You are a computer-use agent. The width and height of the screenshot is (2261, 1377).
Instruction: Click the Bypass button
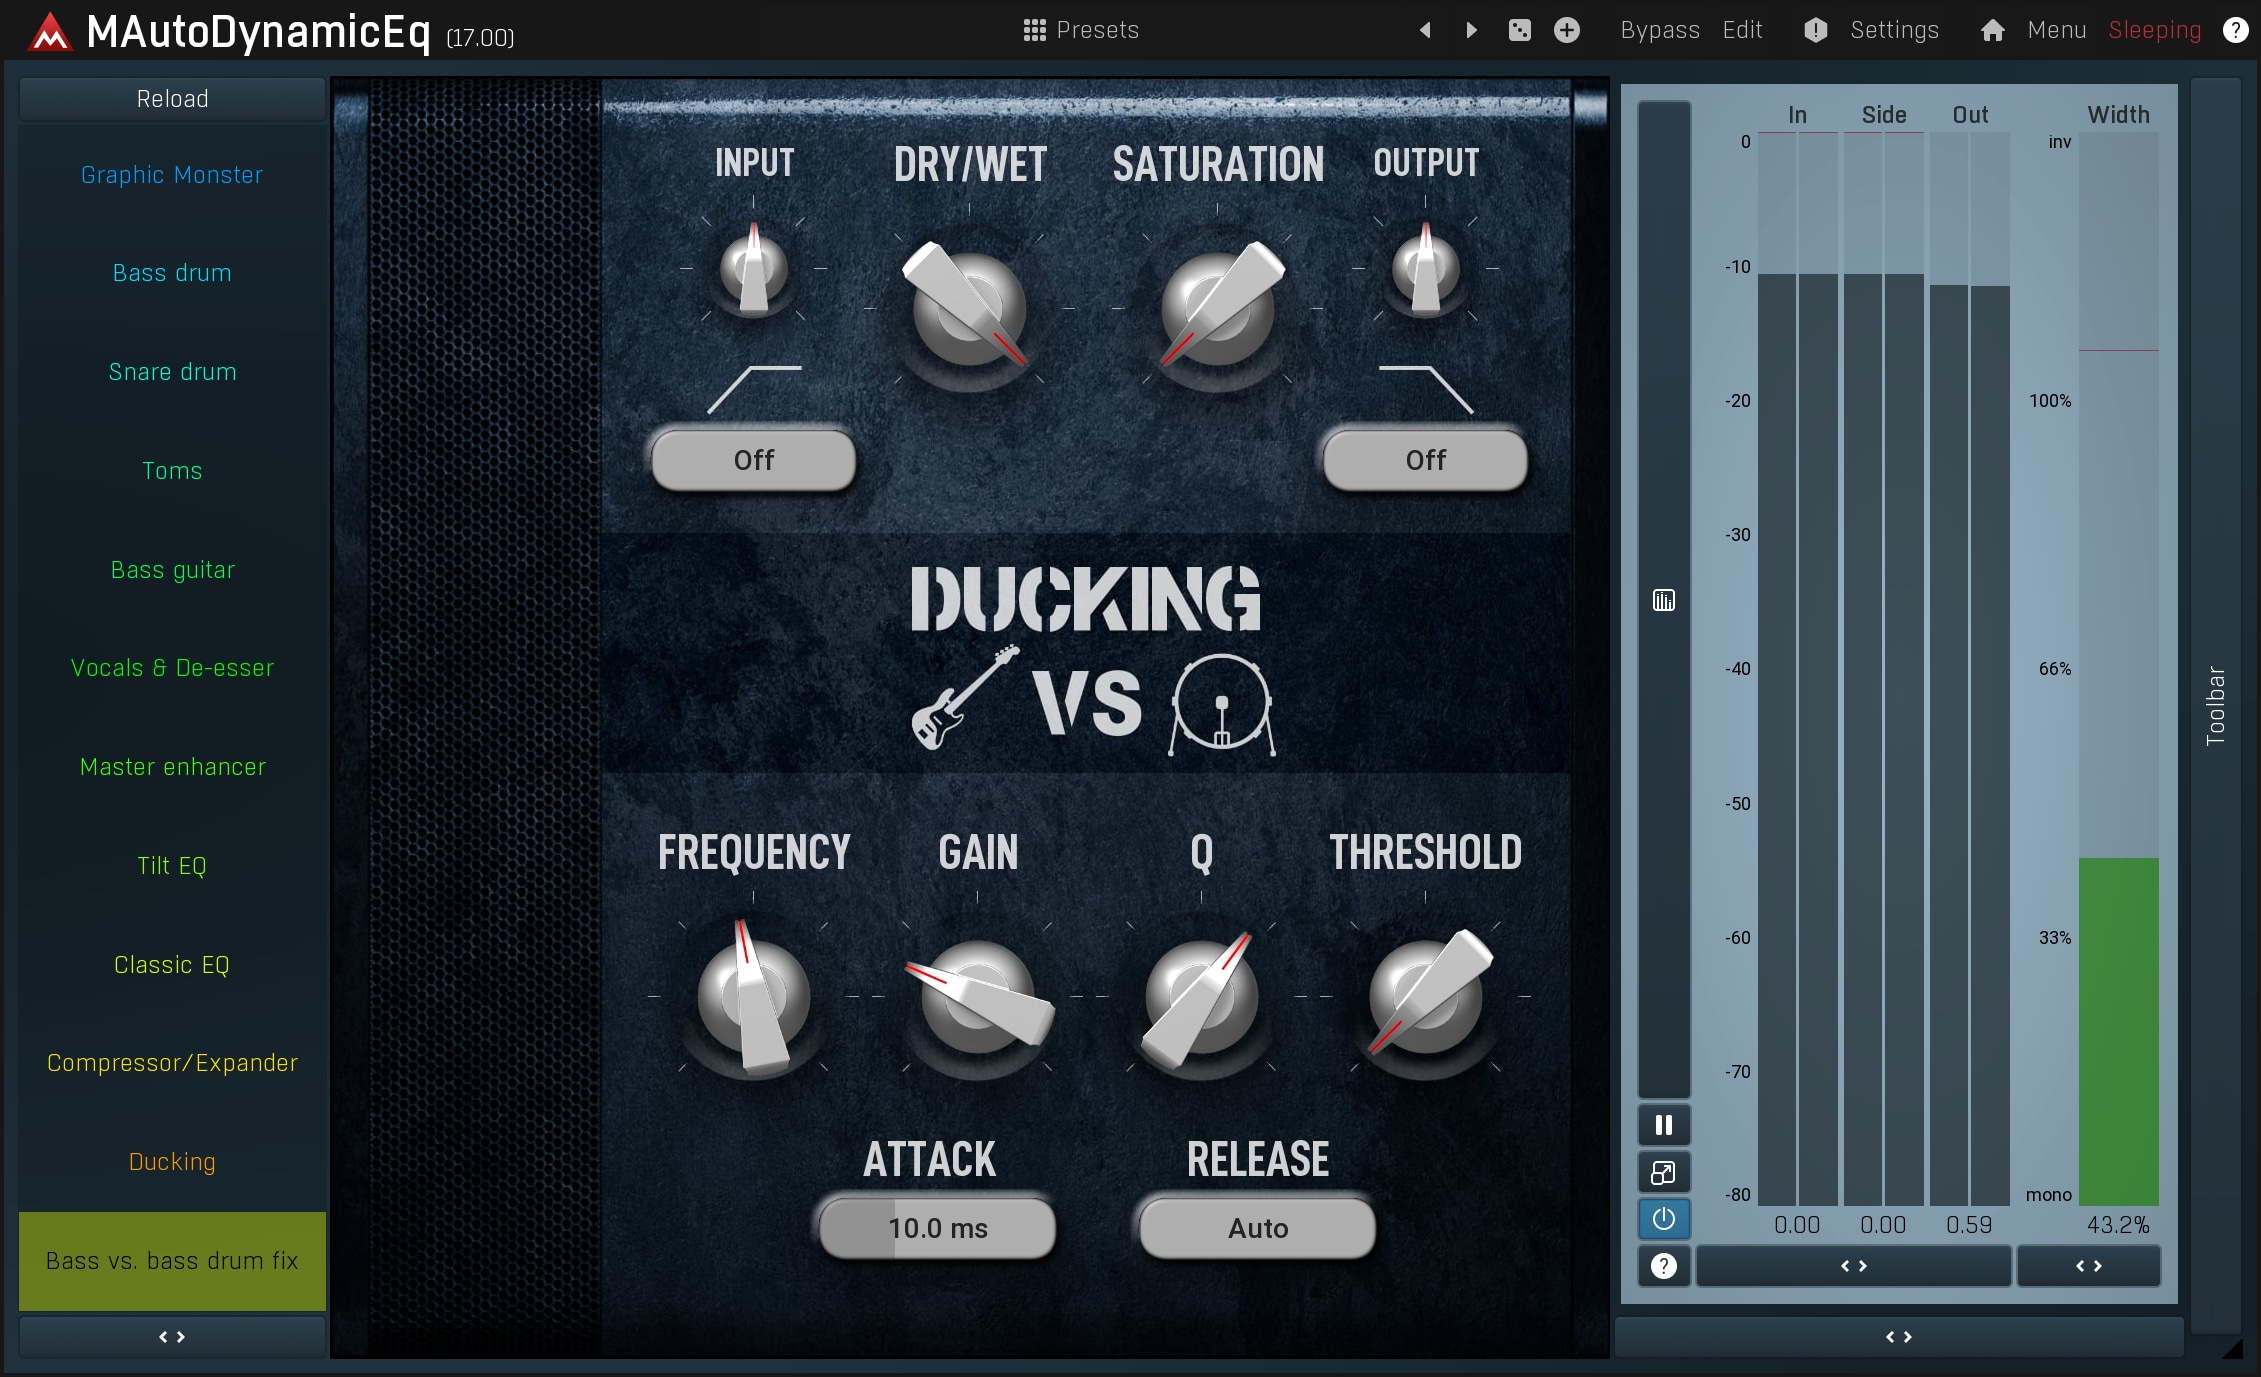click(1659, 30)
